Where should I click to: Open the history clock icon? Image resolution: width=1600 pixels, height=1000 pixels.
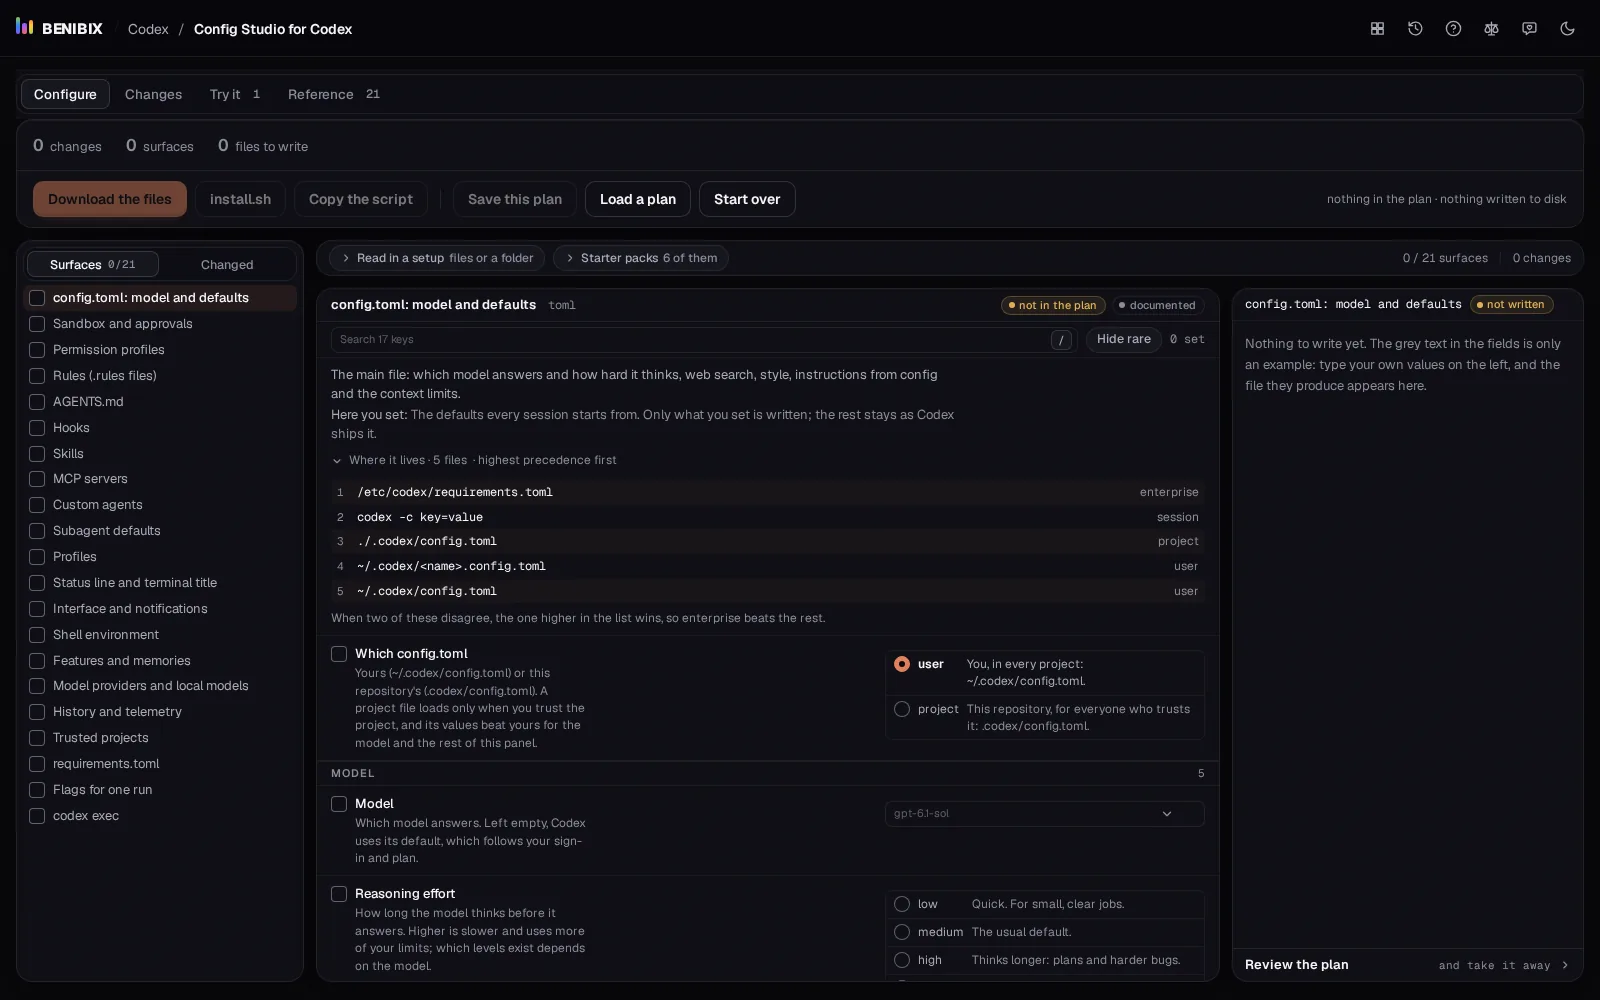[x=1415, y=29]
